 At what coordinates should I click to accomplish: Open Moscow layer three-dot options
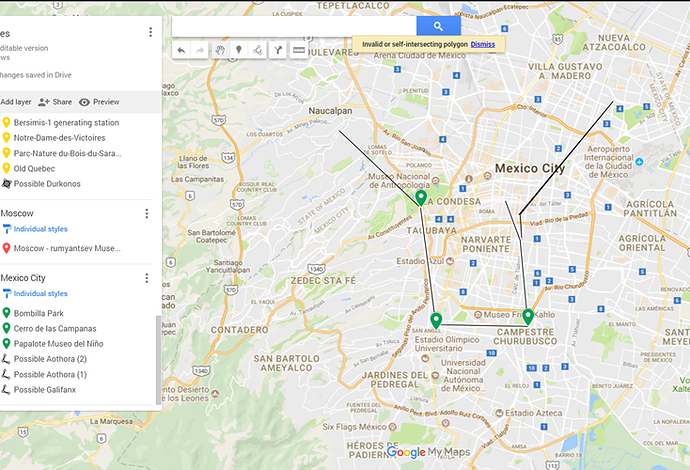tap(147, 214)
